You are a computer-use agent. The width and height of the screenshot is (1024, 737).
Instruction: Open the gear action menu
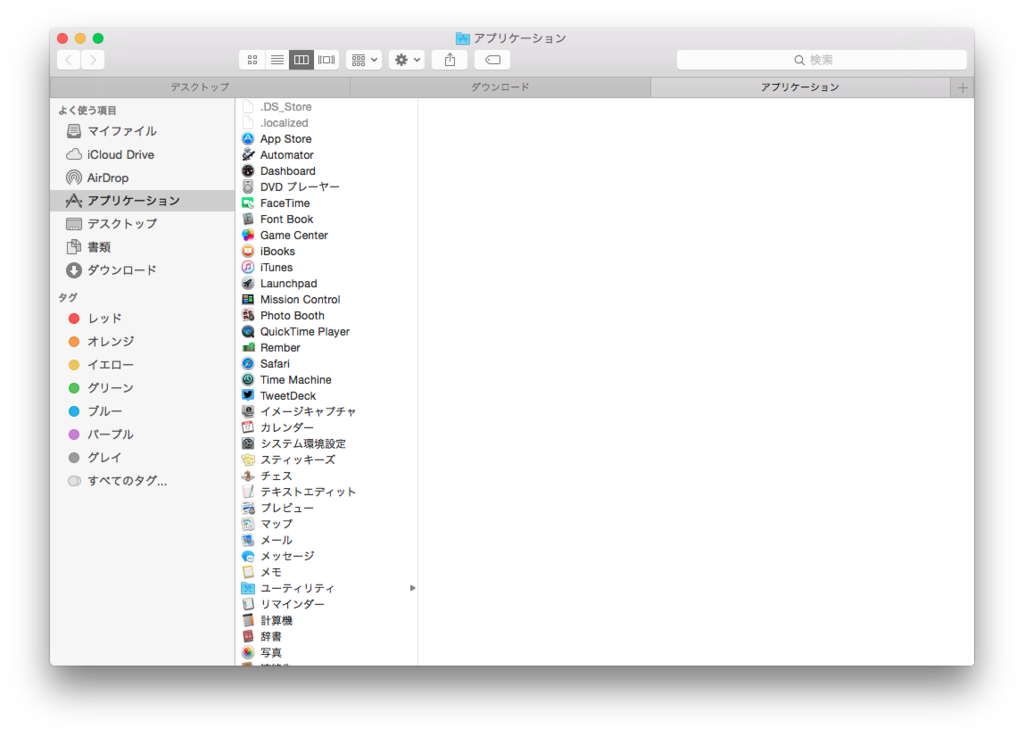click(x=407, y=60)
